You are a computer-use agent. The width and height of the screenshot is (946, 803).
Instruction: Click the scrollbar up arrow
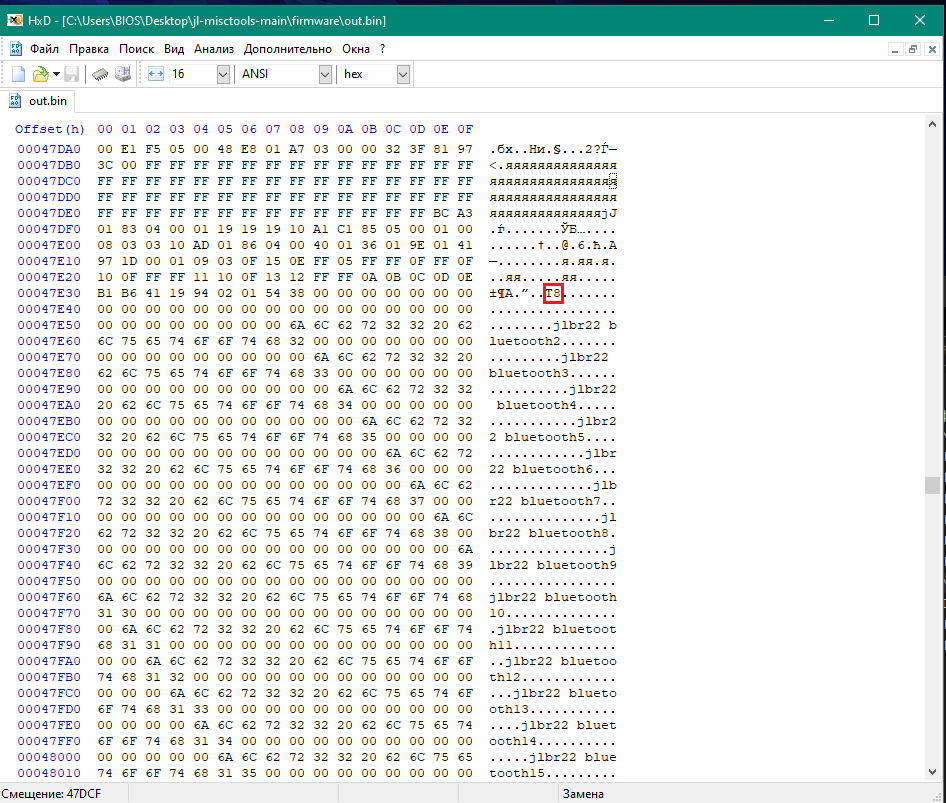pos(932,124)
